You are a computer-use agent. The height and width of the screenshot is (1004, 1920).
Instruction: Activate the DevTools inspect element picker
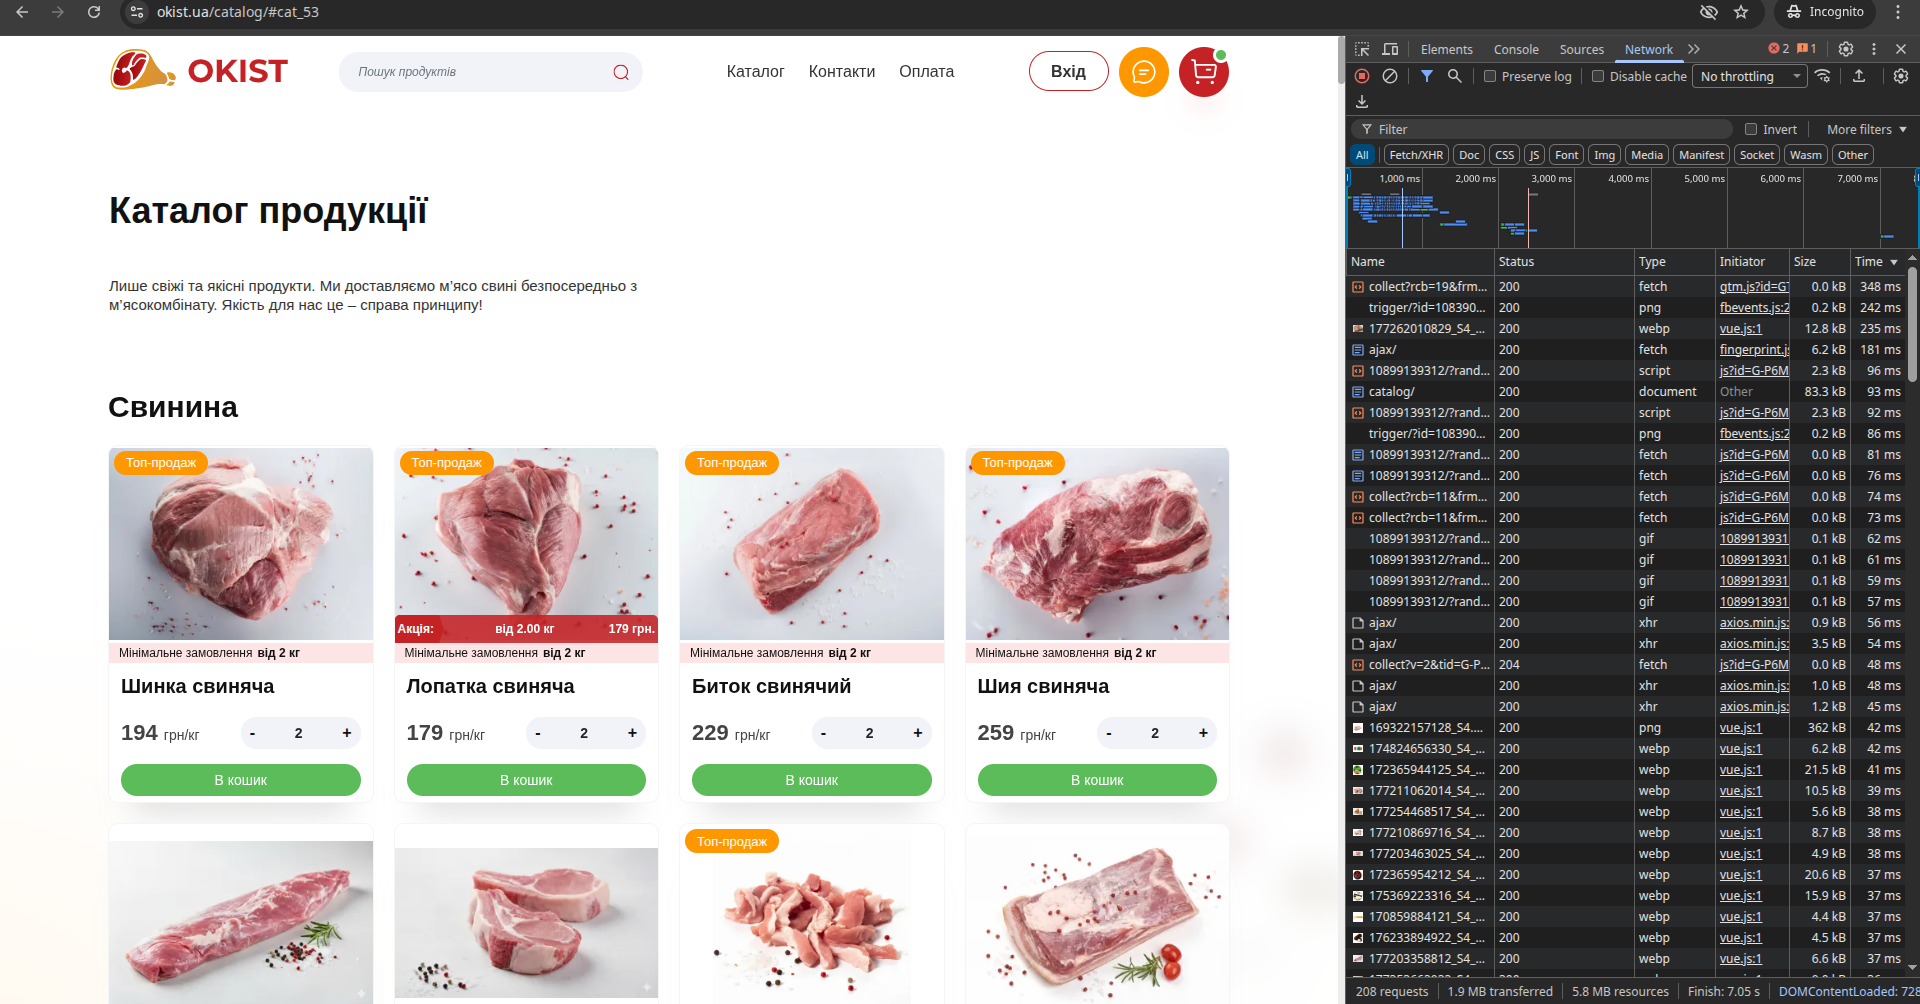tap(1362, 49)
